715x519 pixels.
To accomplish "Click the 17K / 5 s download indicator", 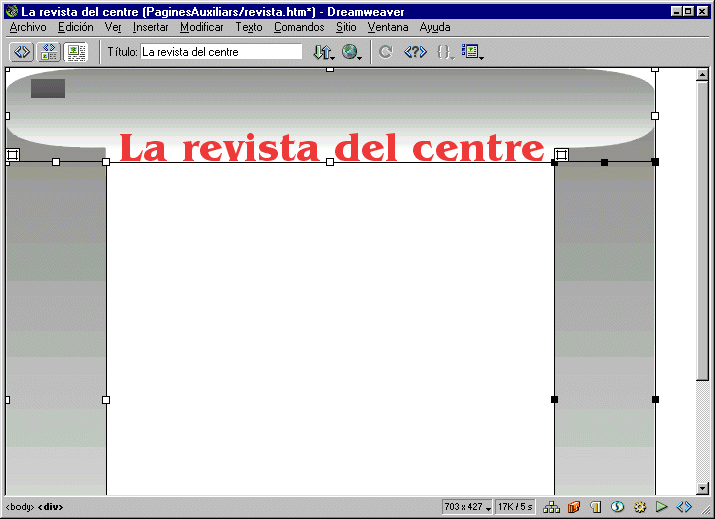I will [515, 507].
